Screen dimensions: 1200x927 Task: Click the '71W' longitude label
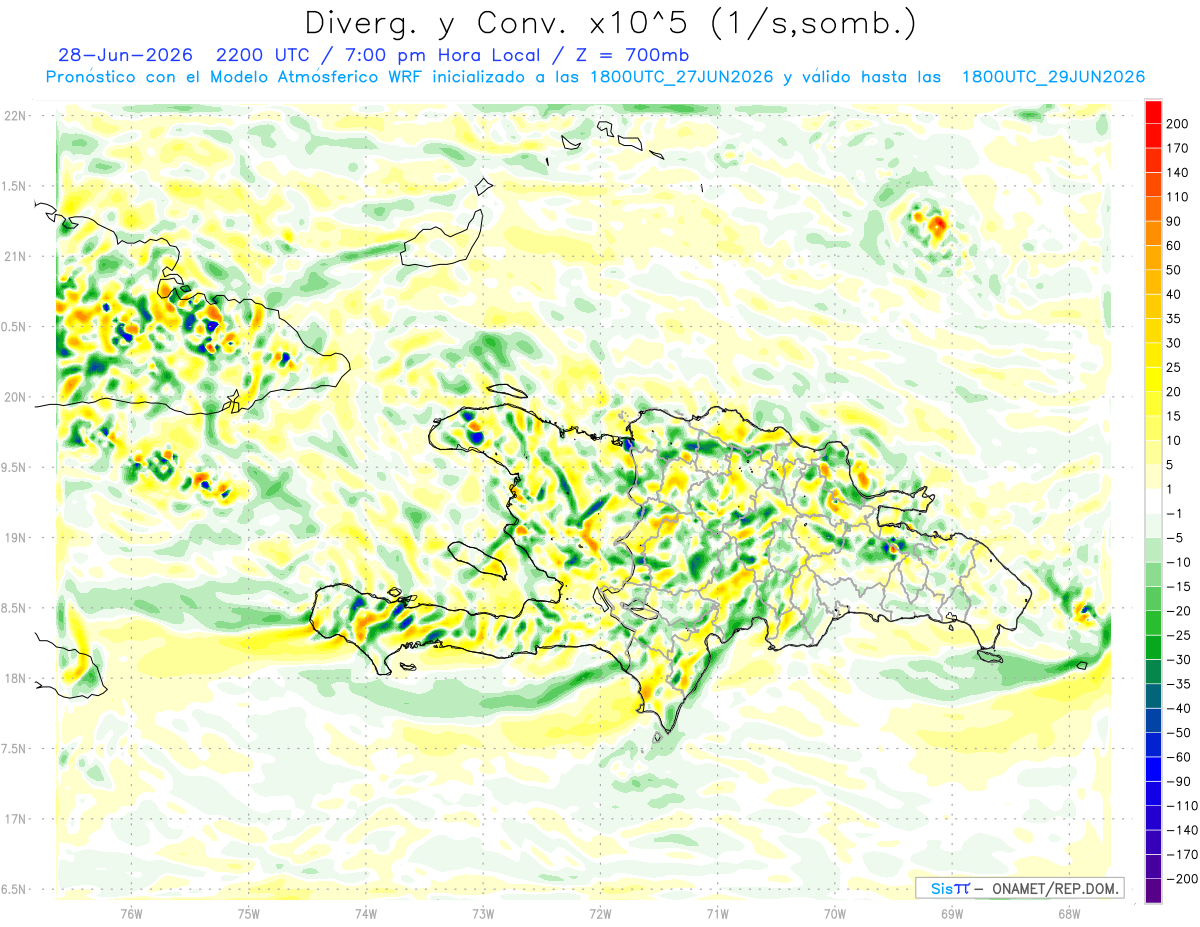(x=717, y=914)
